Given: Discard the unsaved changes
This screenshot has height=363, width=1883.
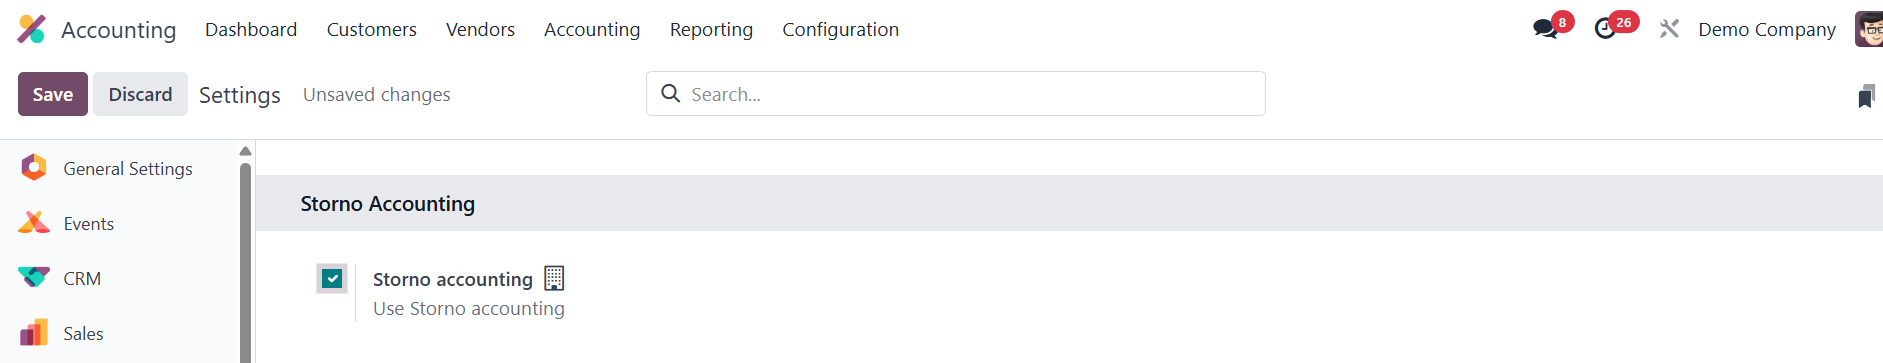Looking at the screenshot, I should 140,94.
